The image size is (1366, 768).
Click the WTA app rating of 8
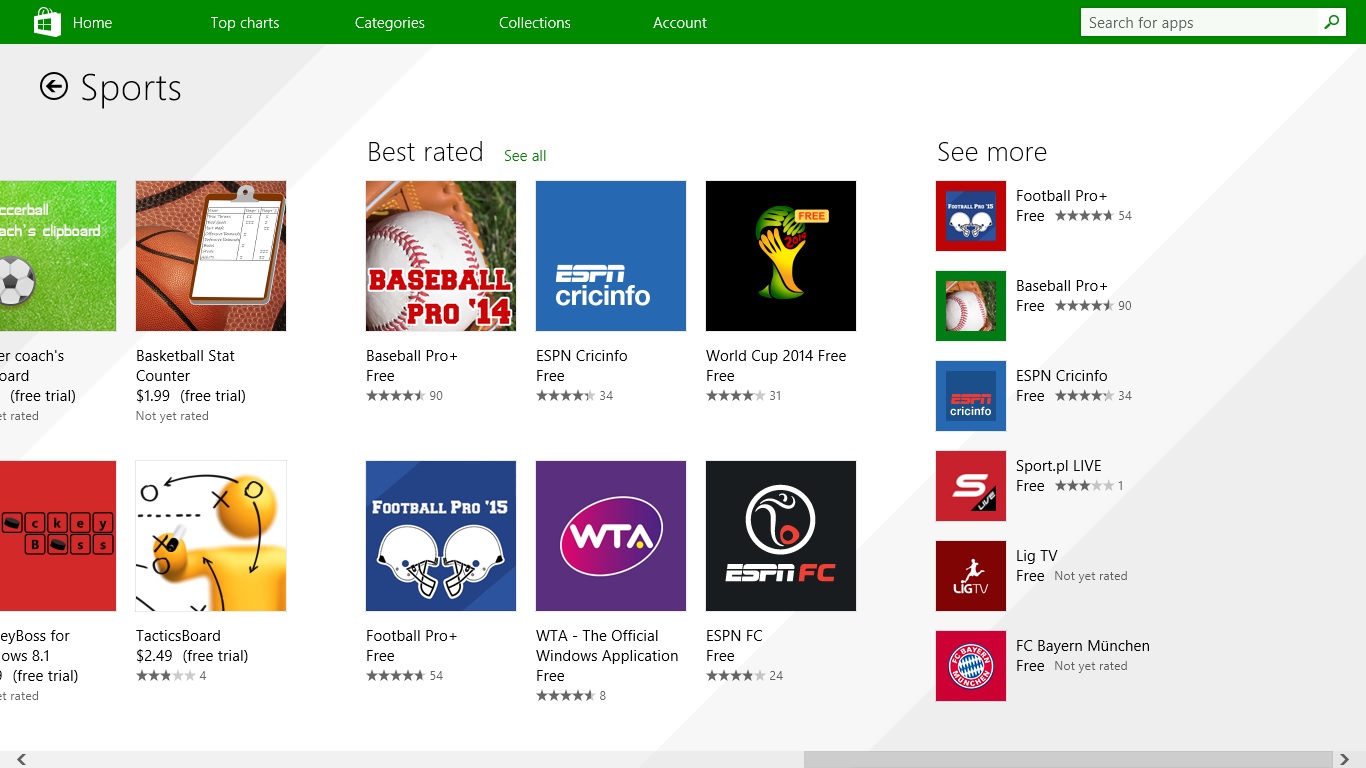click(571, 696)
